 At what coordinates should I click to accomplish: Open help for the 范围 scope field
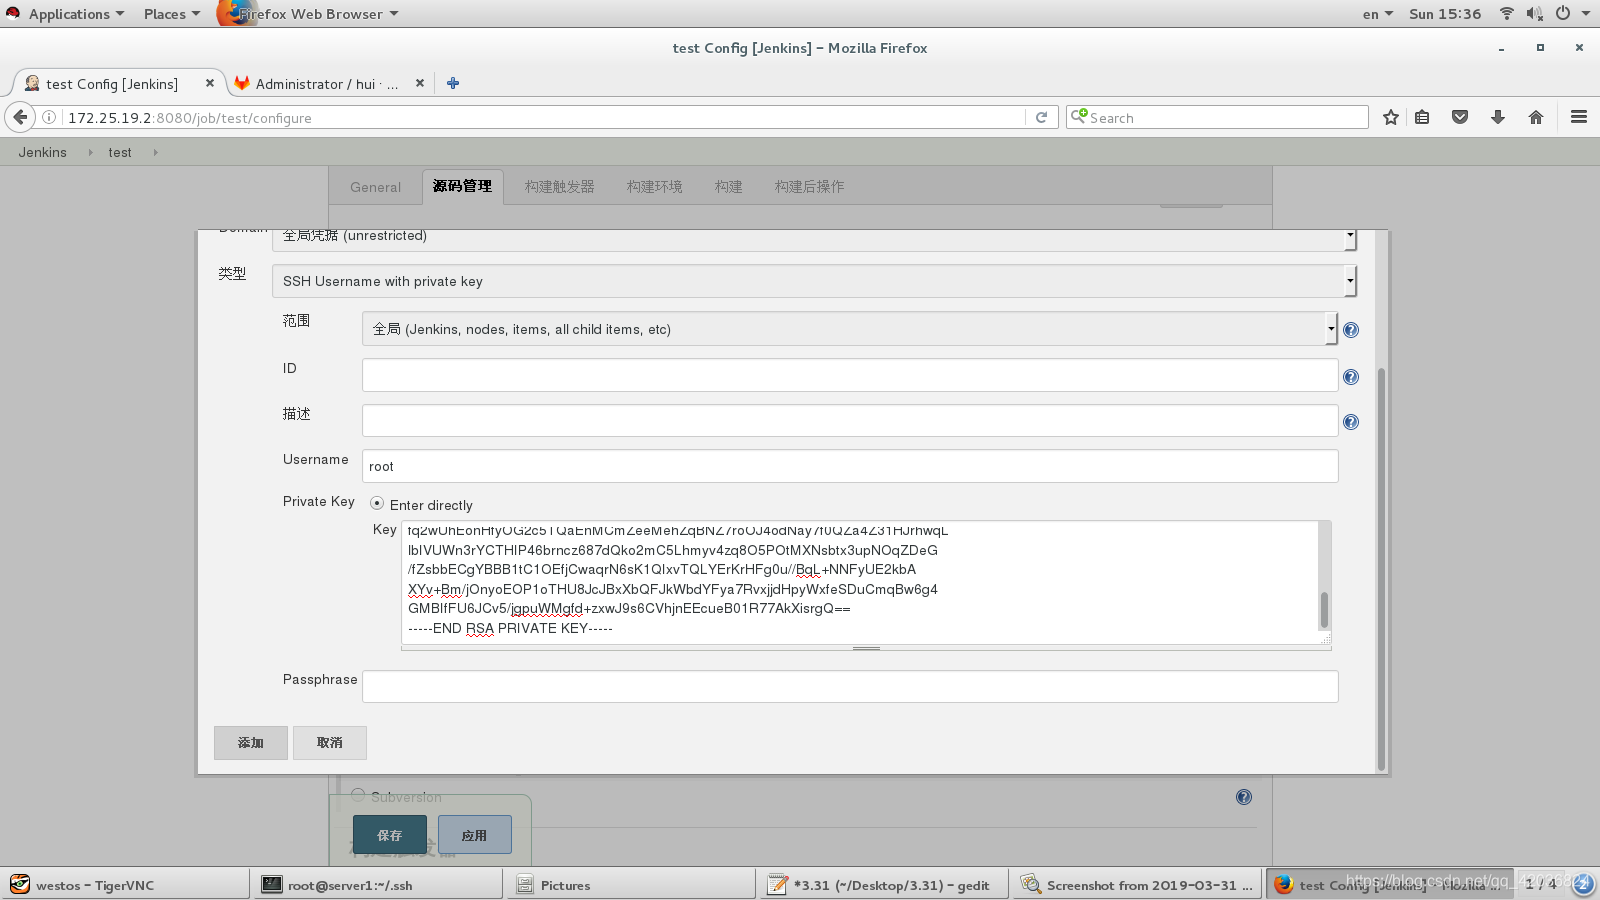tap(1351, 330)
